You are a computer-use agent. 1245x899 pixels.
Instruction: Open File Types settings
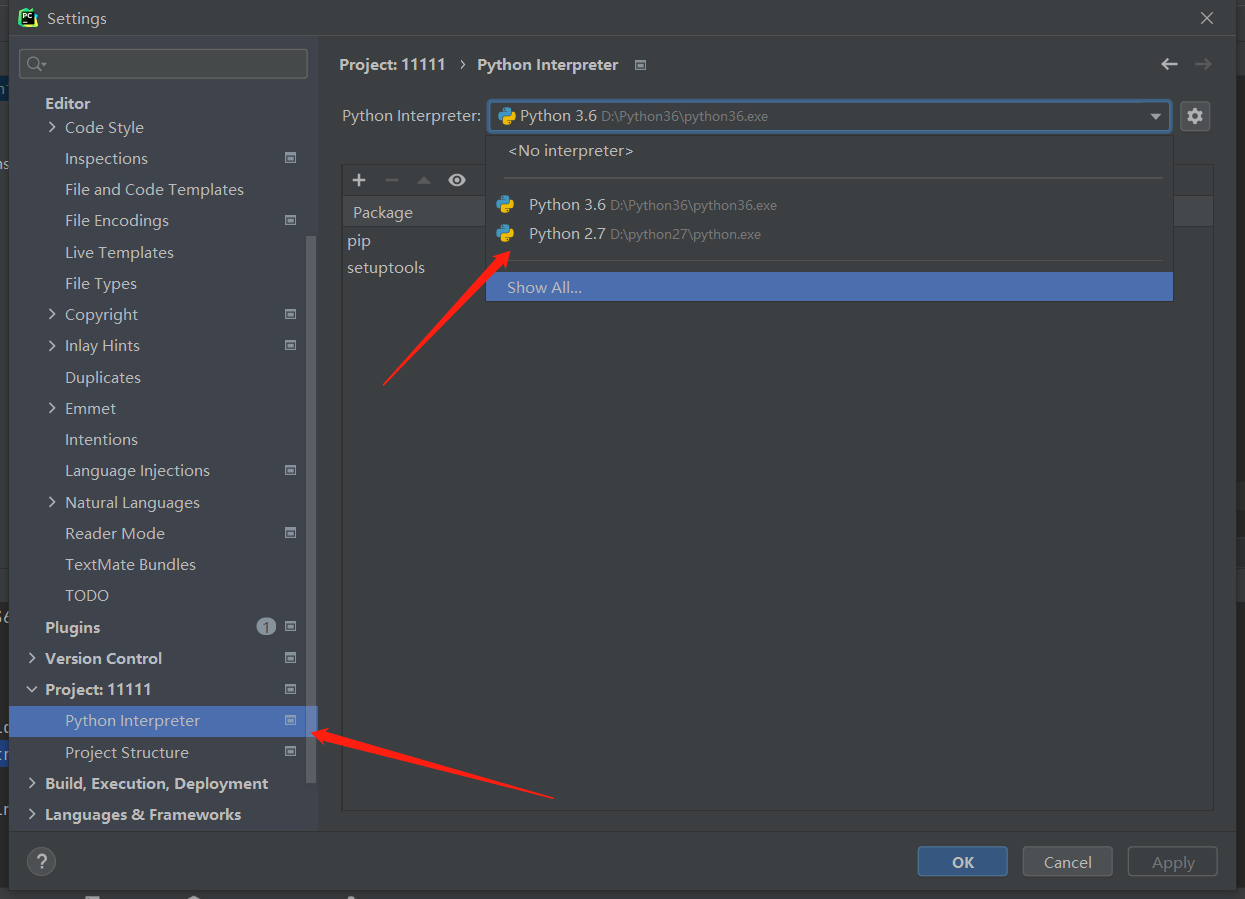(x=101, y=283)
